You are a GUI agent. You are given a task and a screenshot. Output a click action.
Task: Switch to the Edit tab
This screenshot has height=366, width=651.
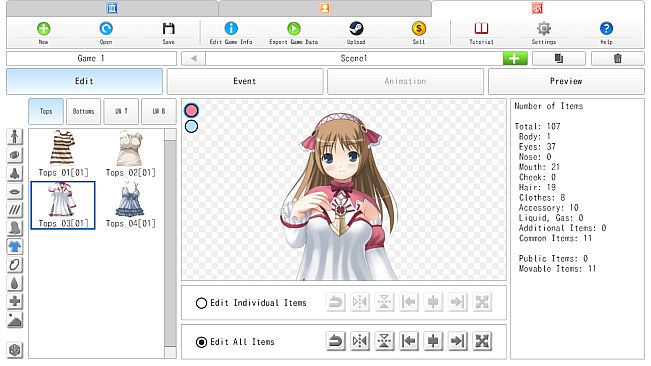point(84,81)
